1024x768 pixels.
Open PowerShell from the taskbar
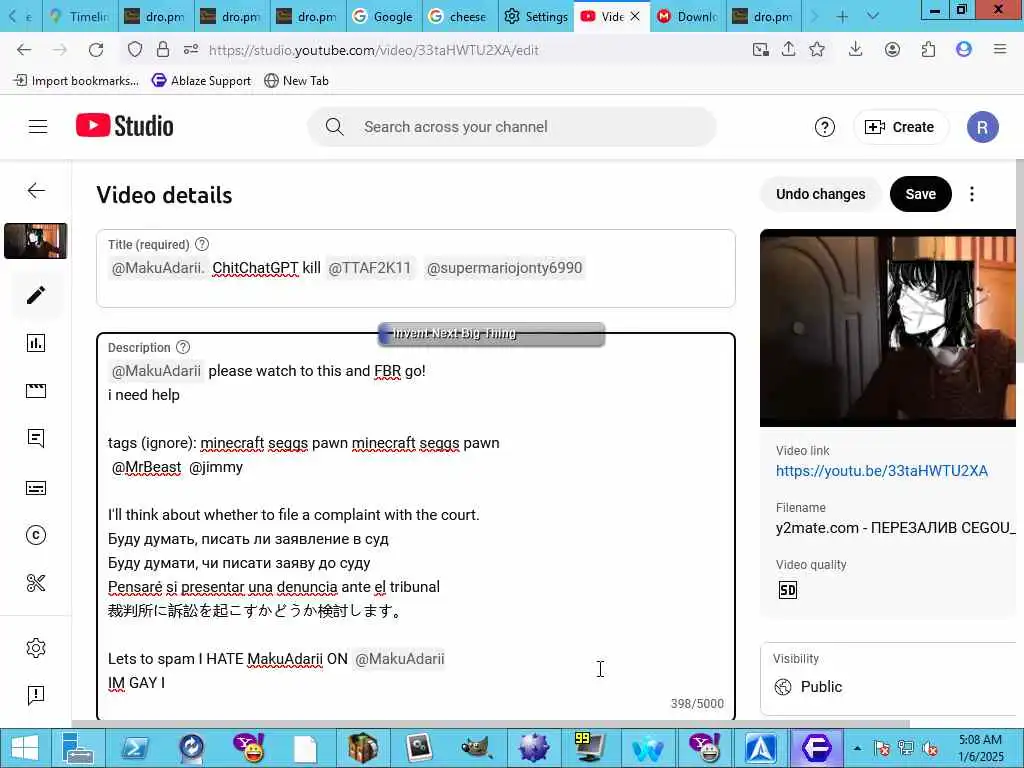pyautogui.click(x=135, y=748)
